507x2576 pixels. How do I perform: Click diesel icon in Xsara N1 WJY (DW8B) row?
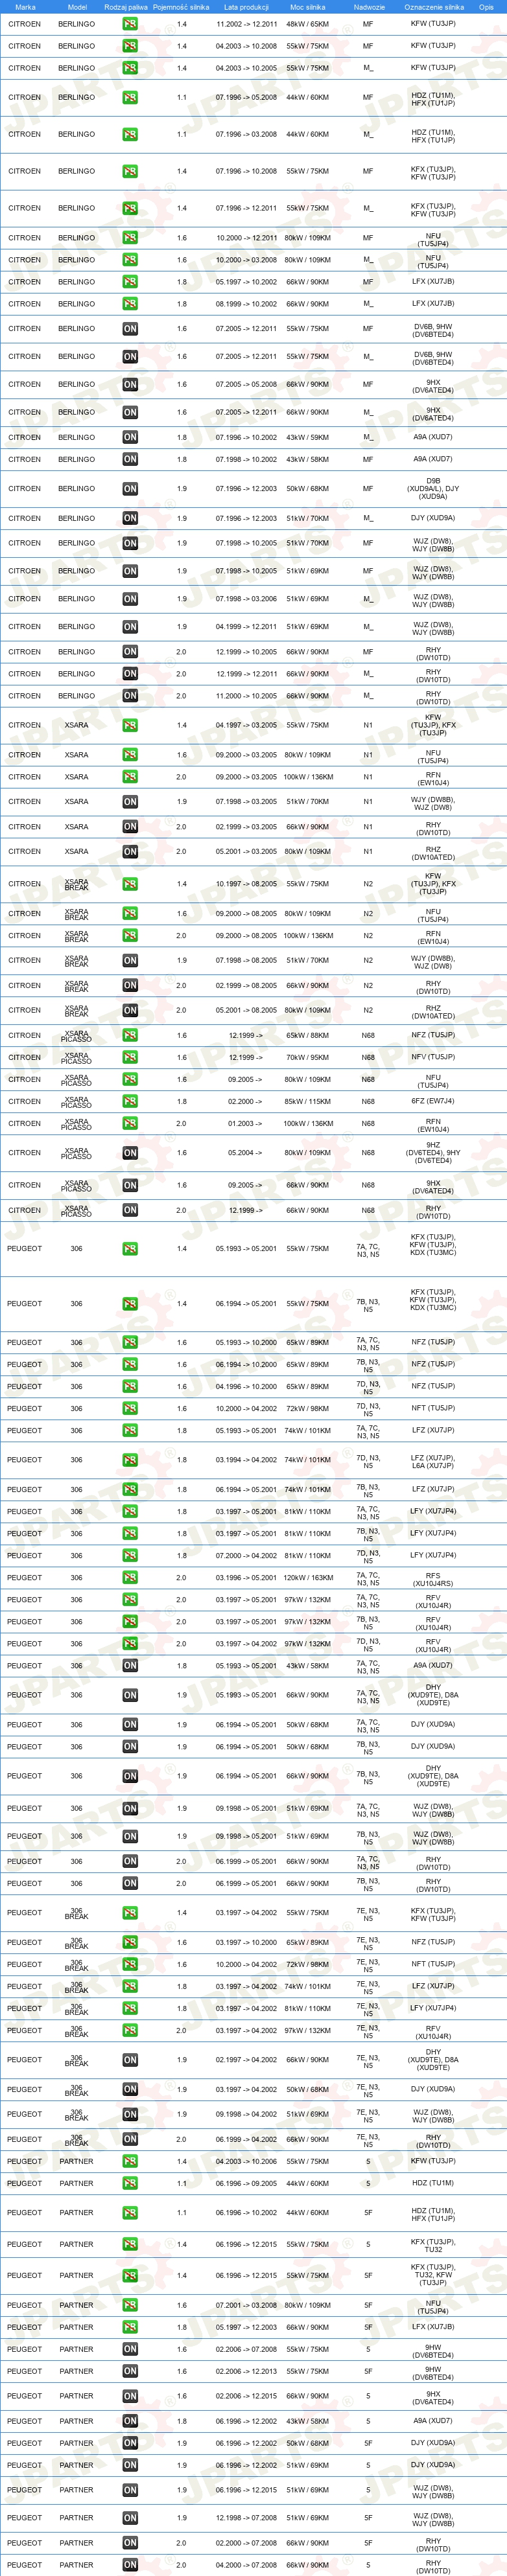(x=130, y=802)
